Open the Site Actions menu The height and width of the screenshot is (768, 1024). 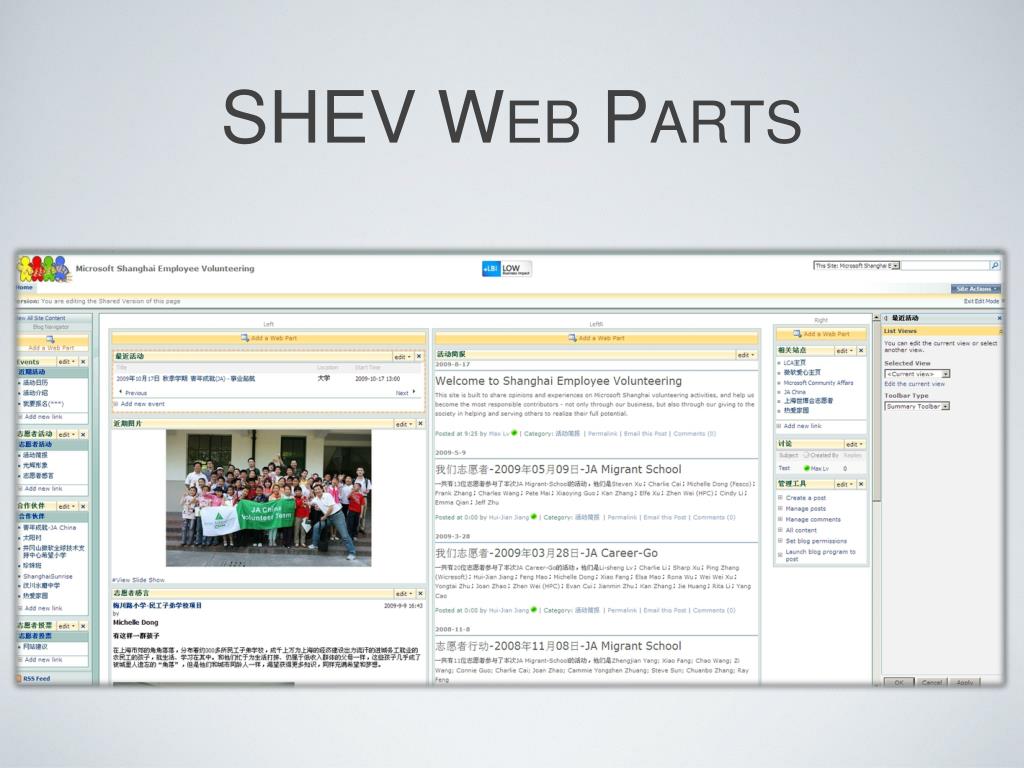[976, 289]
